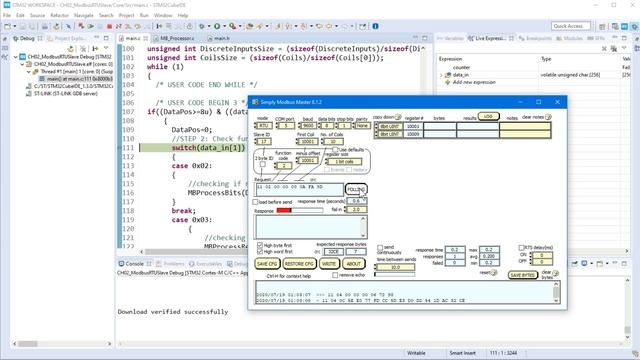This screenshot has height=360, width=640.
Task: Switch to the Debug perspective icon at far right
Action: tap(634, 27)
